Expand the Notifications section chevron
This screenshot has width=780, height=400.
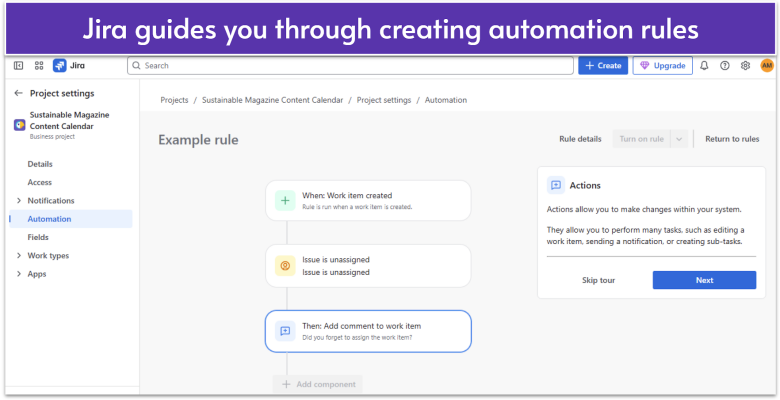pos(19,200)
